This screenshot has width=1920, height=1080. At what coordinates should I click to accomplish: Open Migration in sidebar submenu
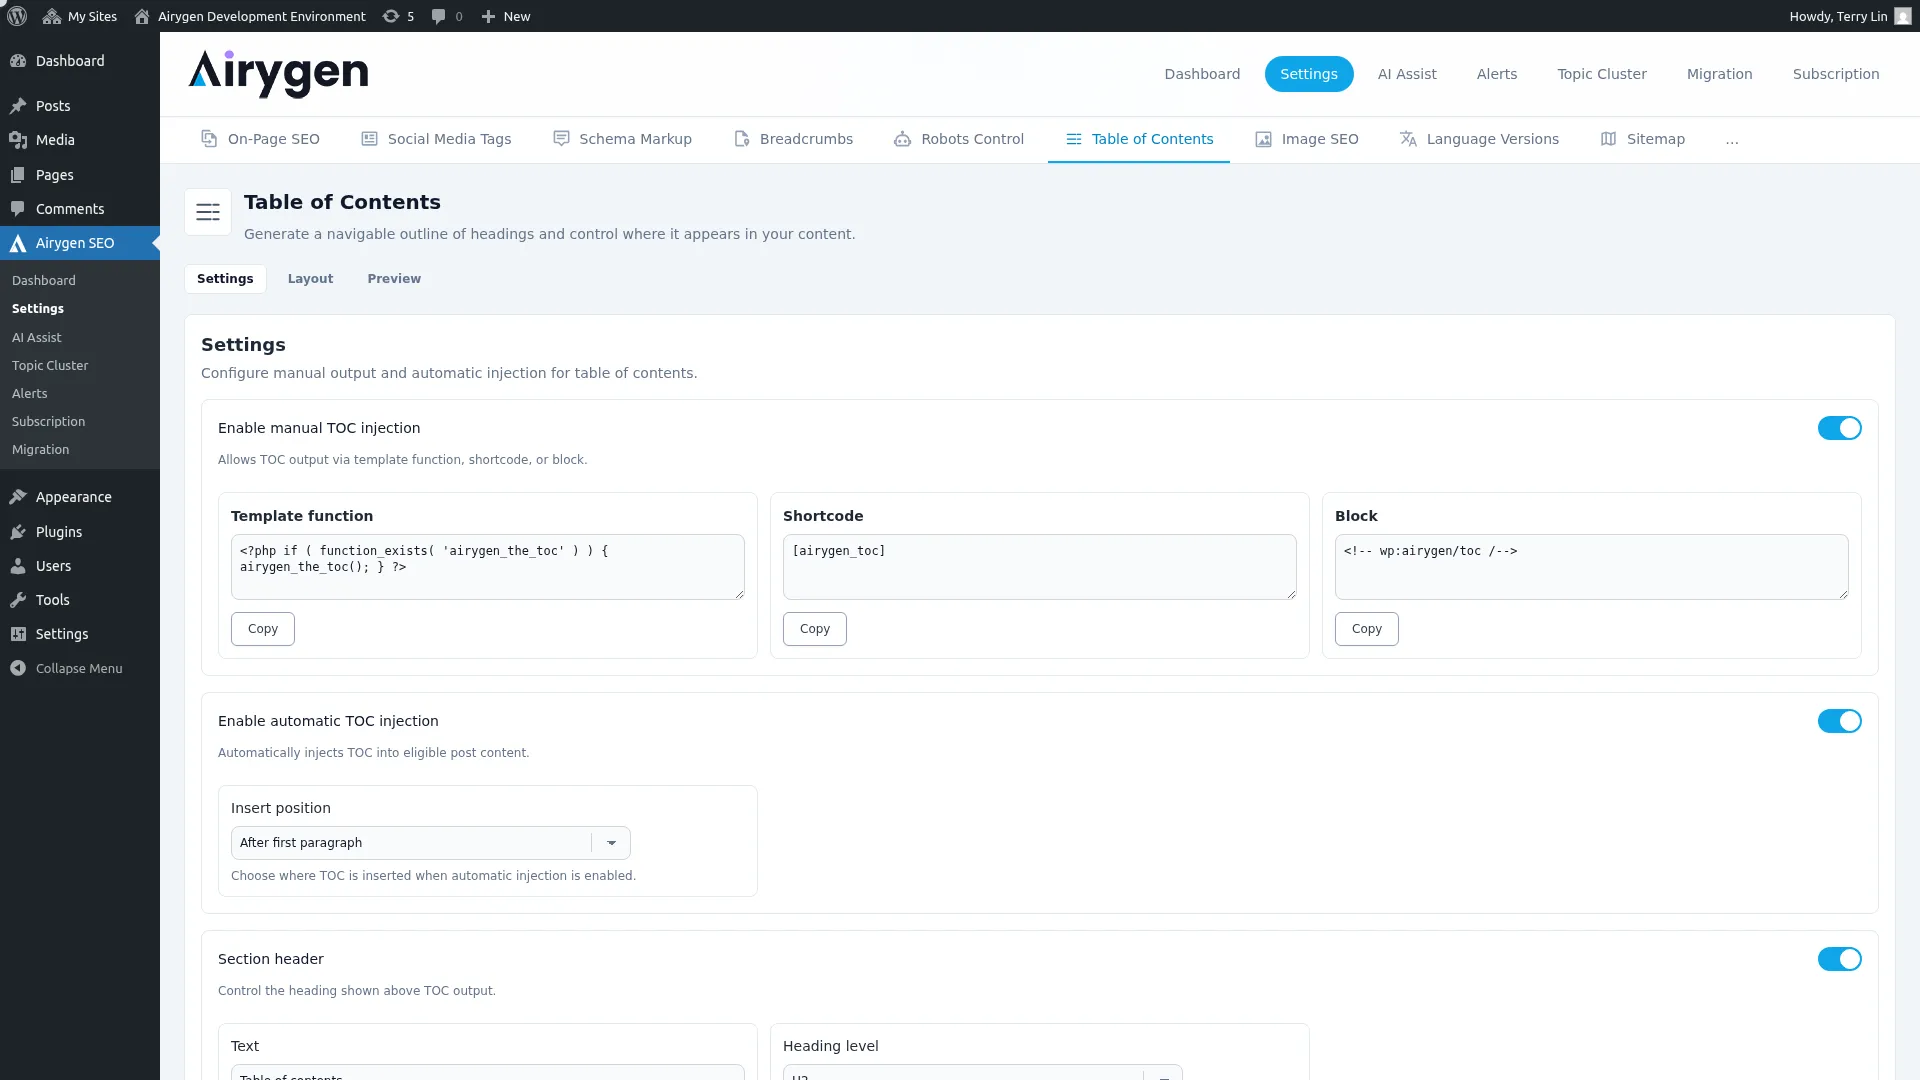(x=41, y=449)
